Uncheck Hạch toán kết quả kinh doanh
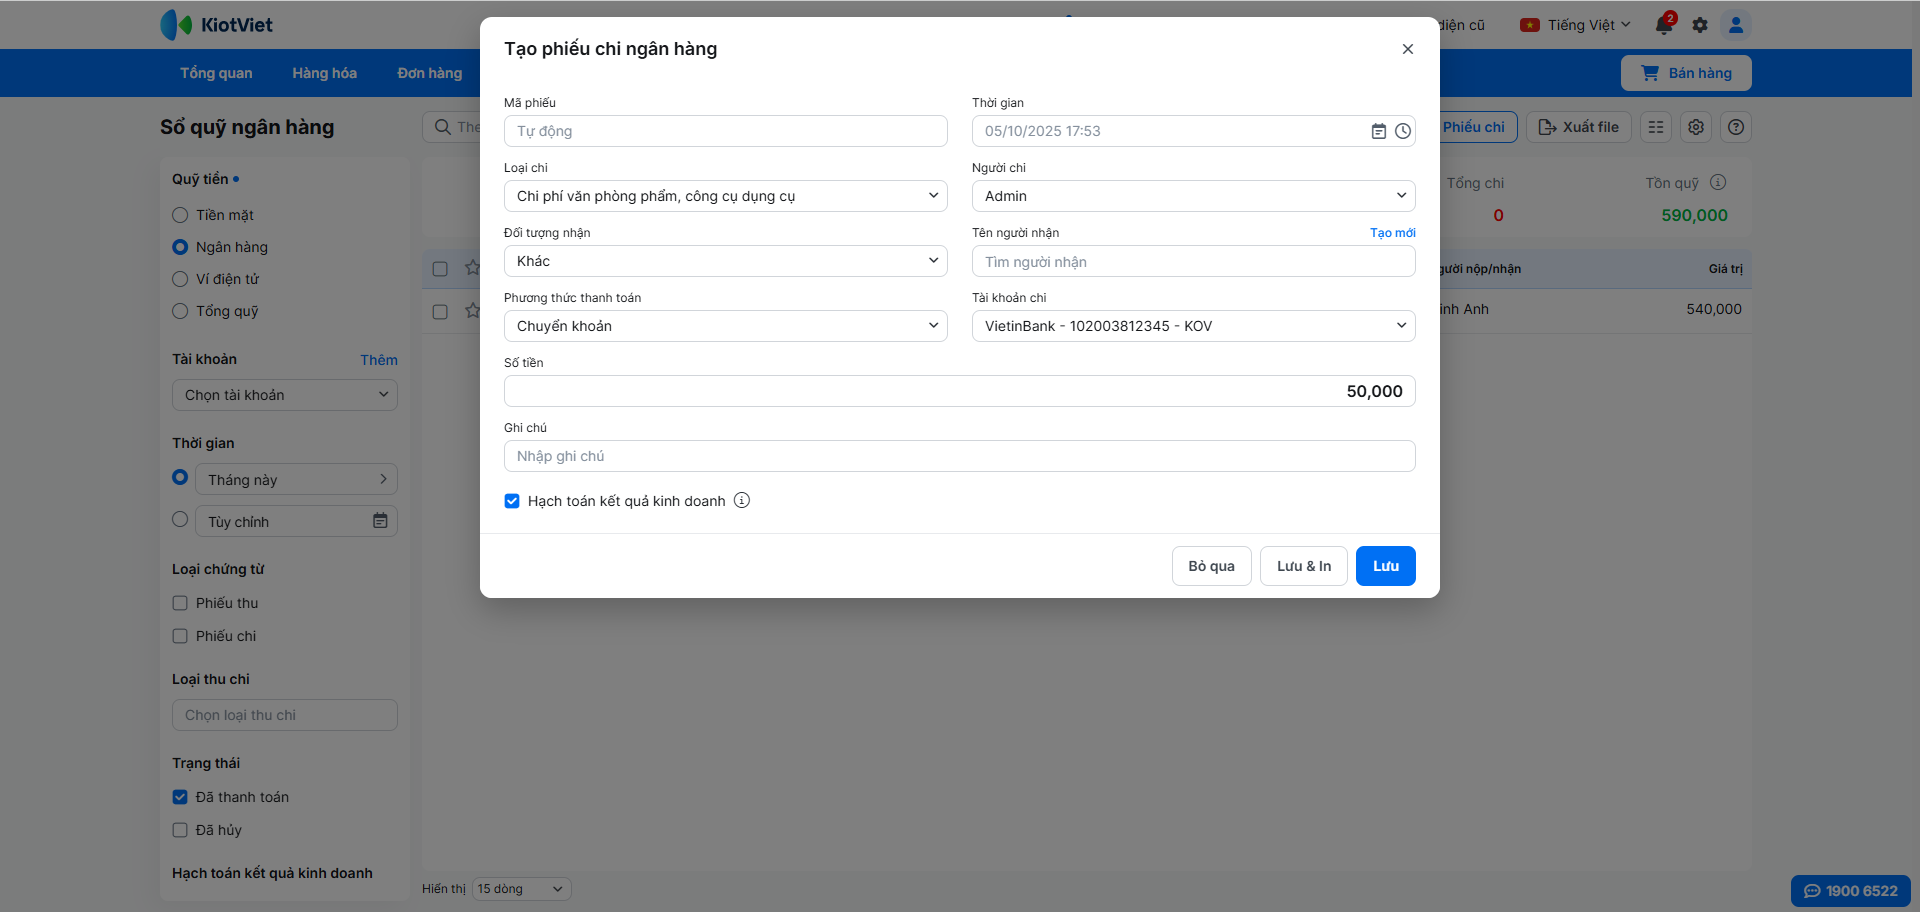Image resolution: width=1920 pixels, height=912 pixels. (x=512, y=501)
